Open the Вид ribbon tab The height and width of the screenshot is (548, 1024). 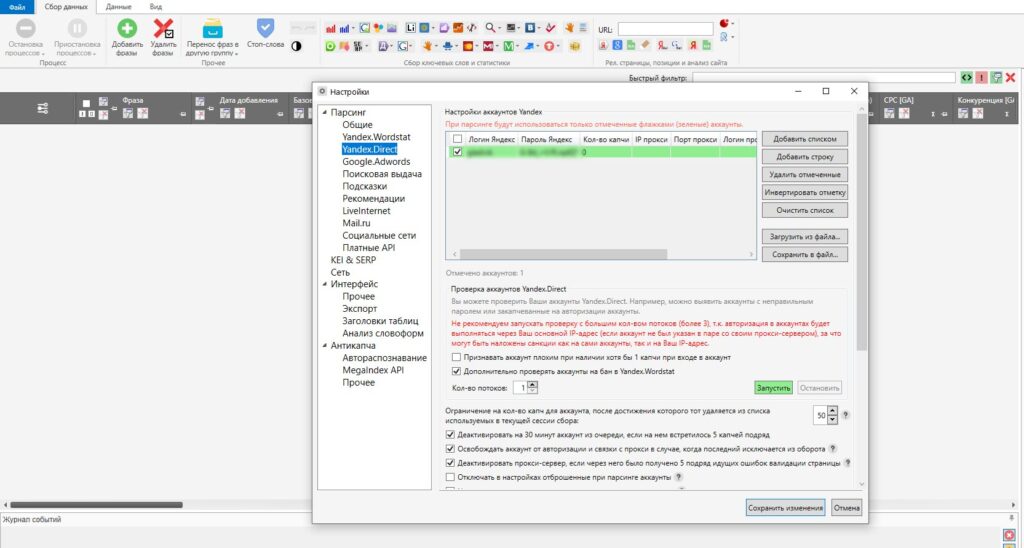coord(156,6)
